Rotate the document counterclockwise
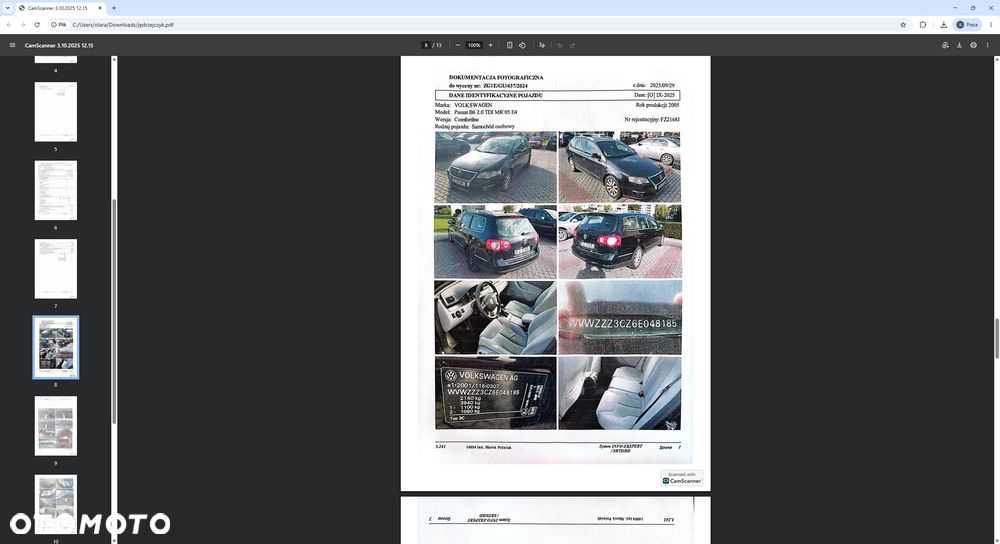 click(x=522, y=45)
